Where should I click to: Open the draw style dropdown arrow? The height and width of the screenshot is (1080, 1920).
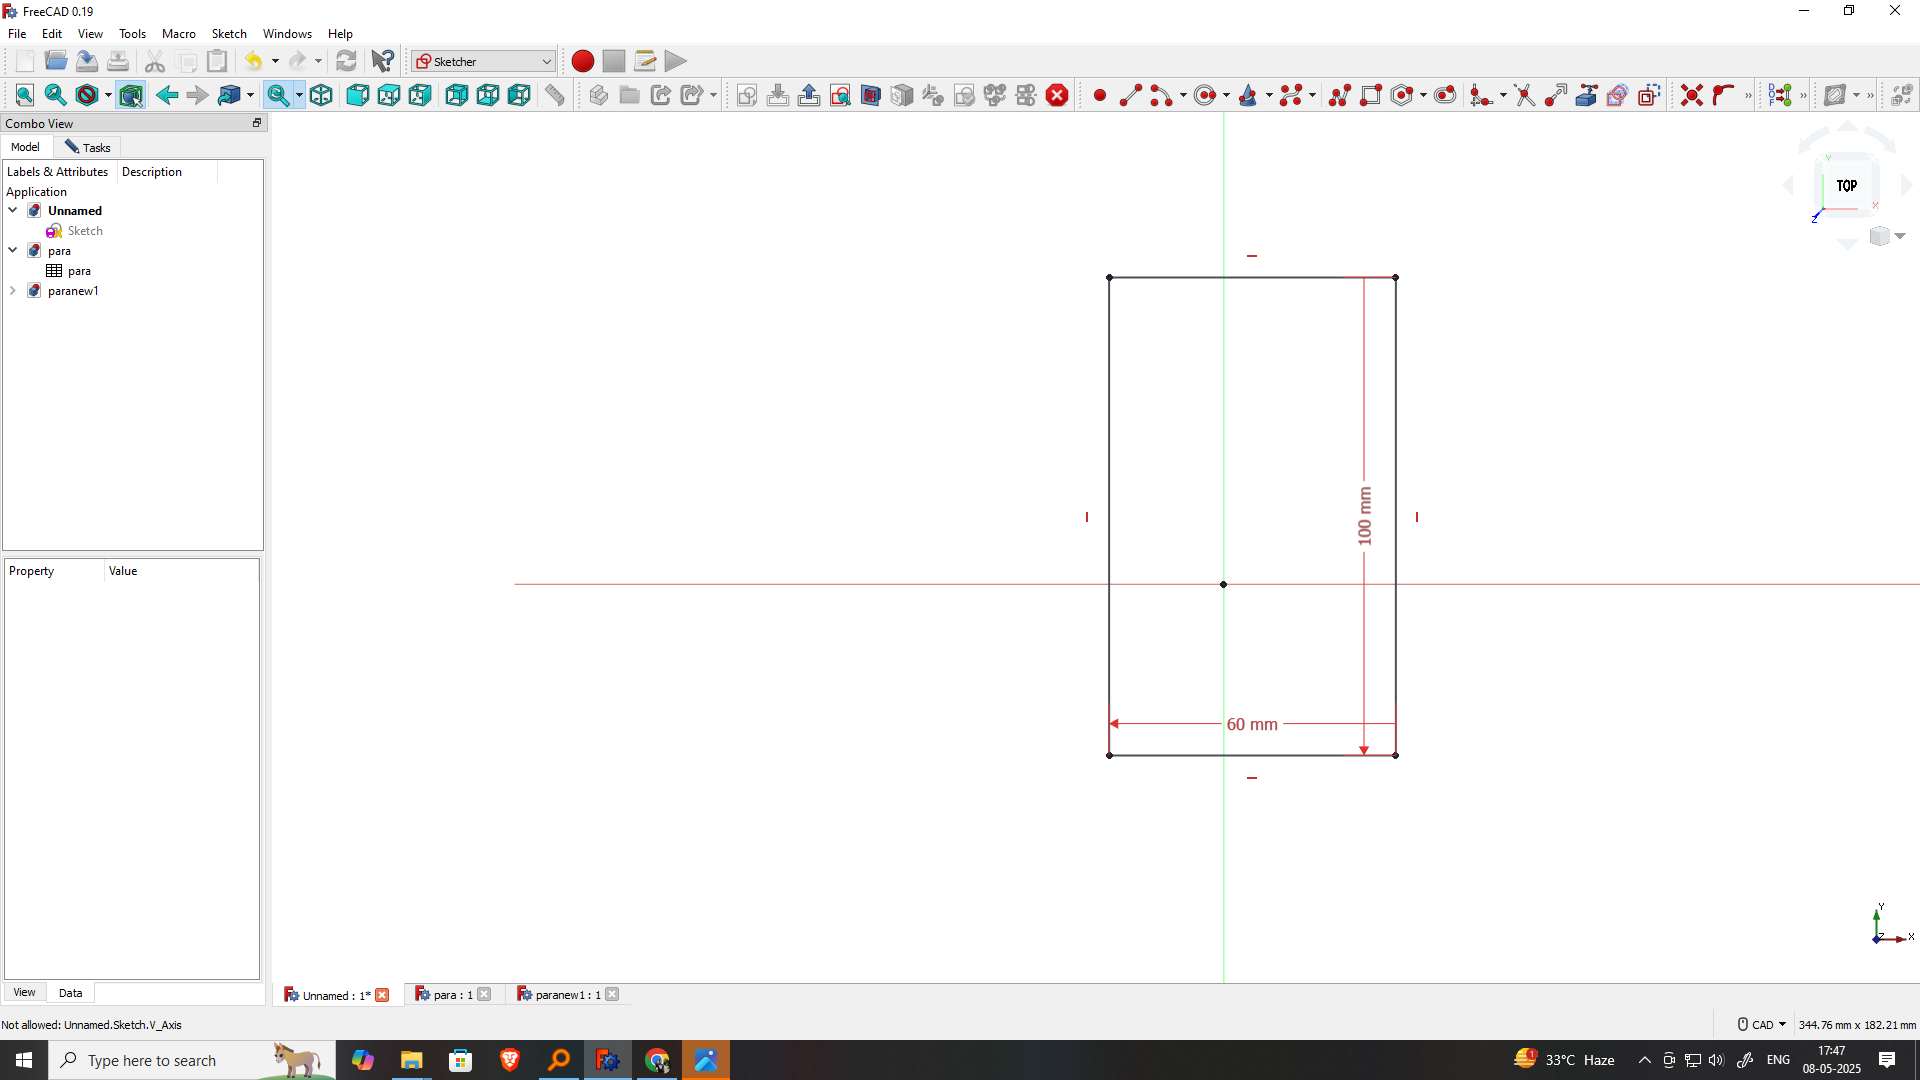[x=108, y=96]
